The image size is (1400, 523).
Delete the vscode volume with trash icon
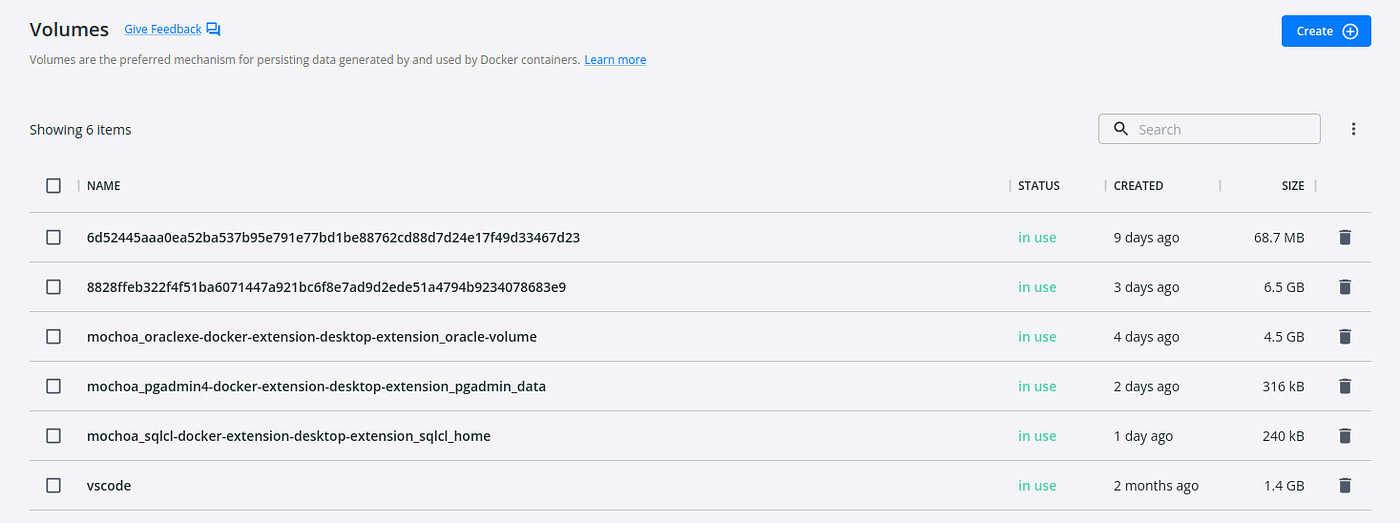(1344, 486)
